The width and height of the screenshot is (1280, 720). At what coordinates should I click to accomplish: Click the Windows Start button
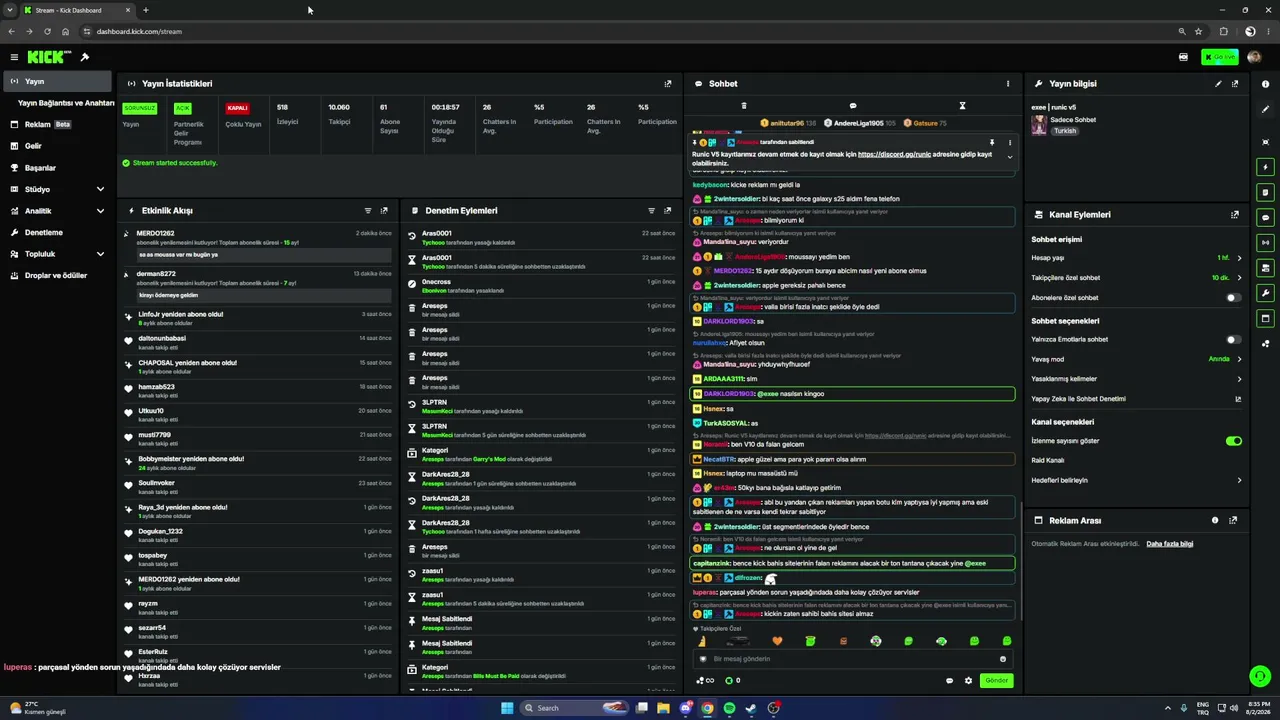pos(507,708)
